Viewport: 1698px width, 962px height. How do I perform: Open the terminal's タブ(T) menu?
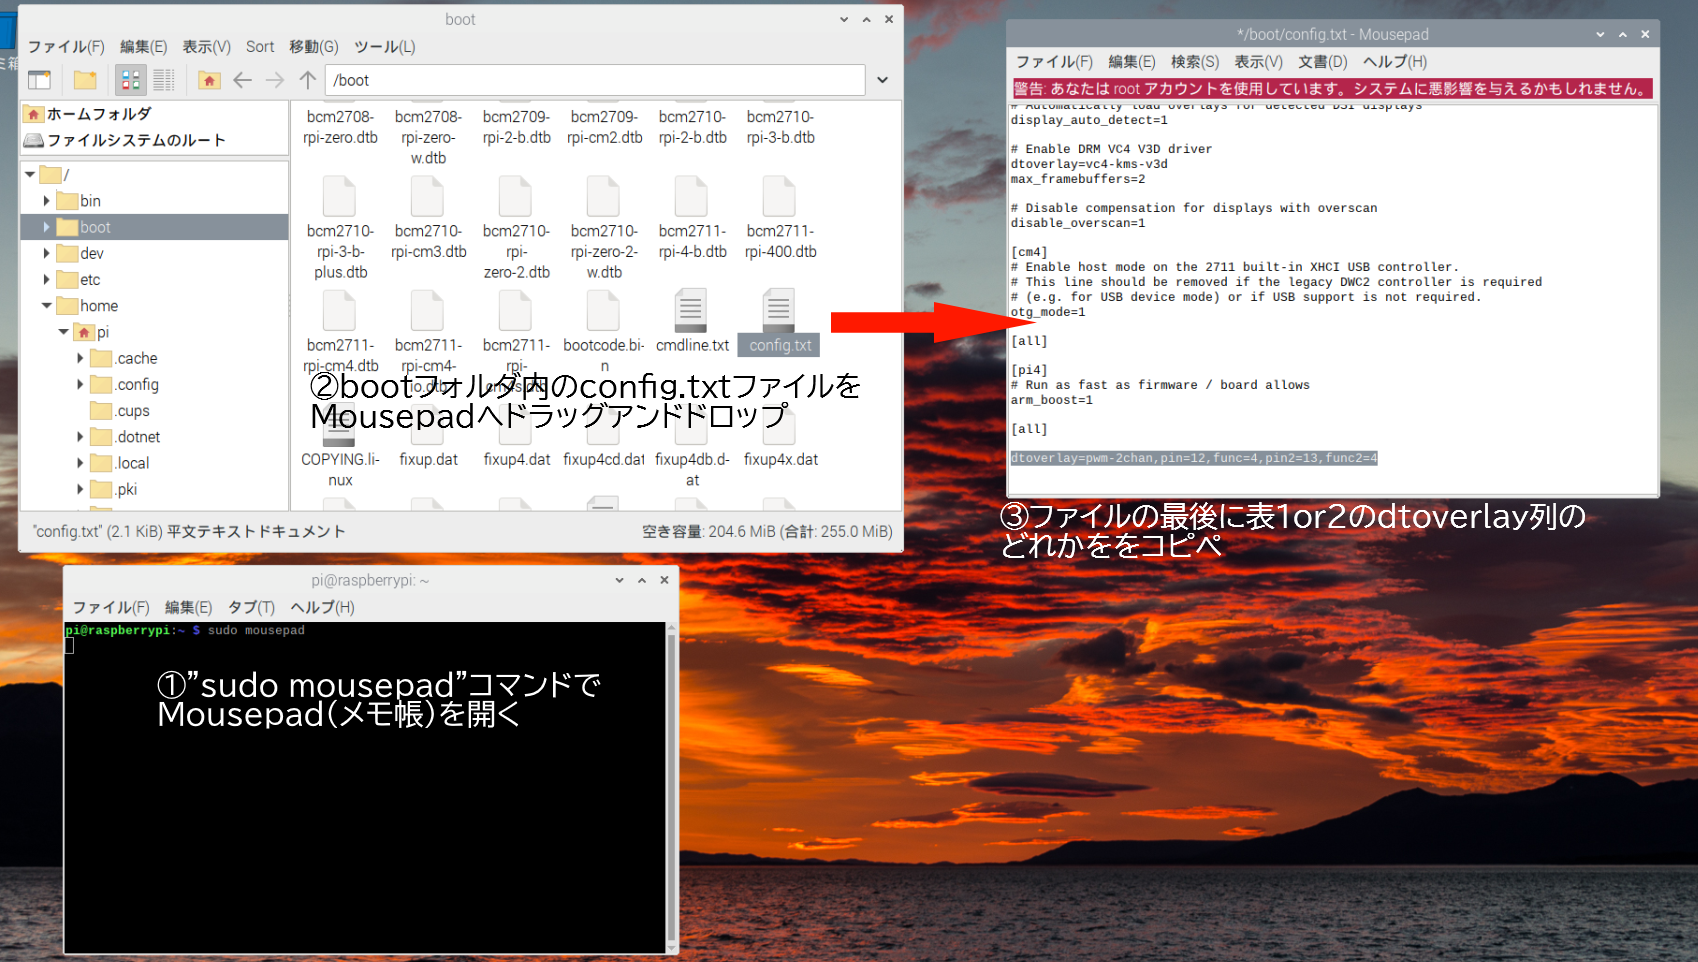tap(251, 608)
